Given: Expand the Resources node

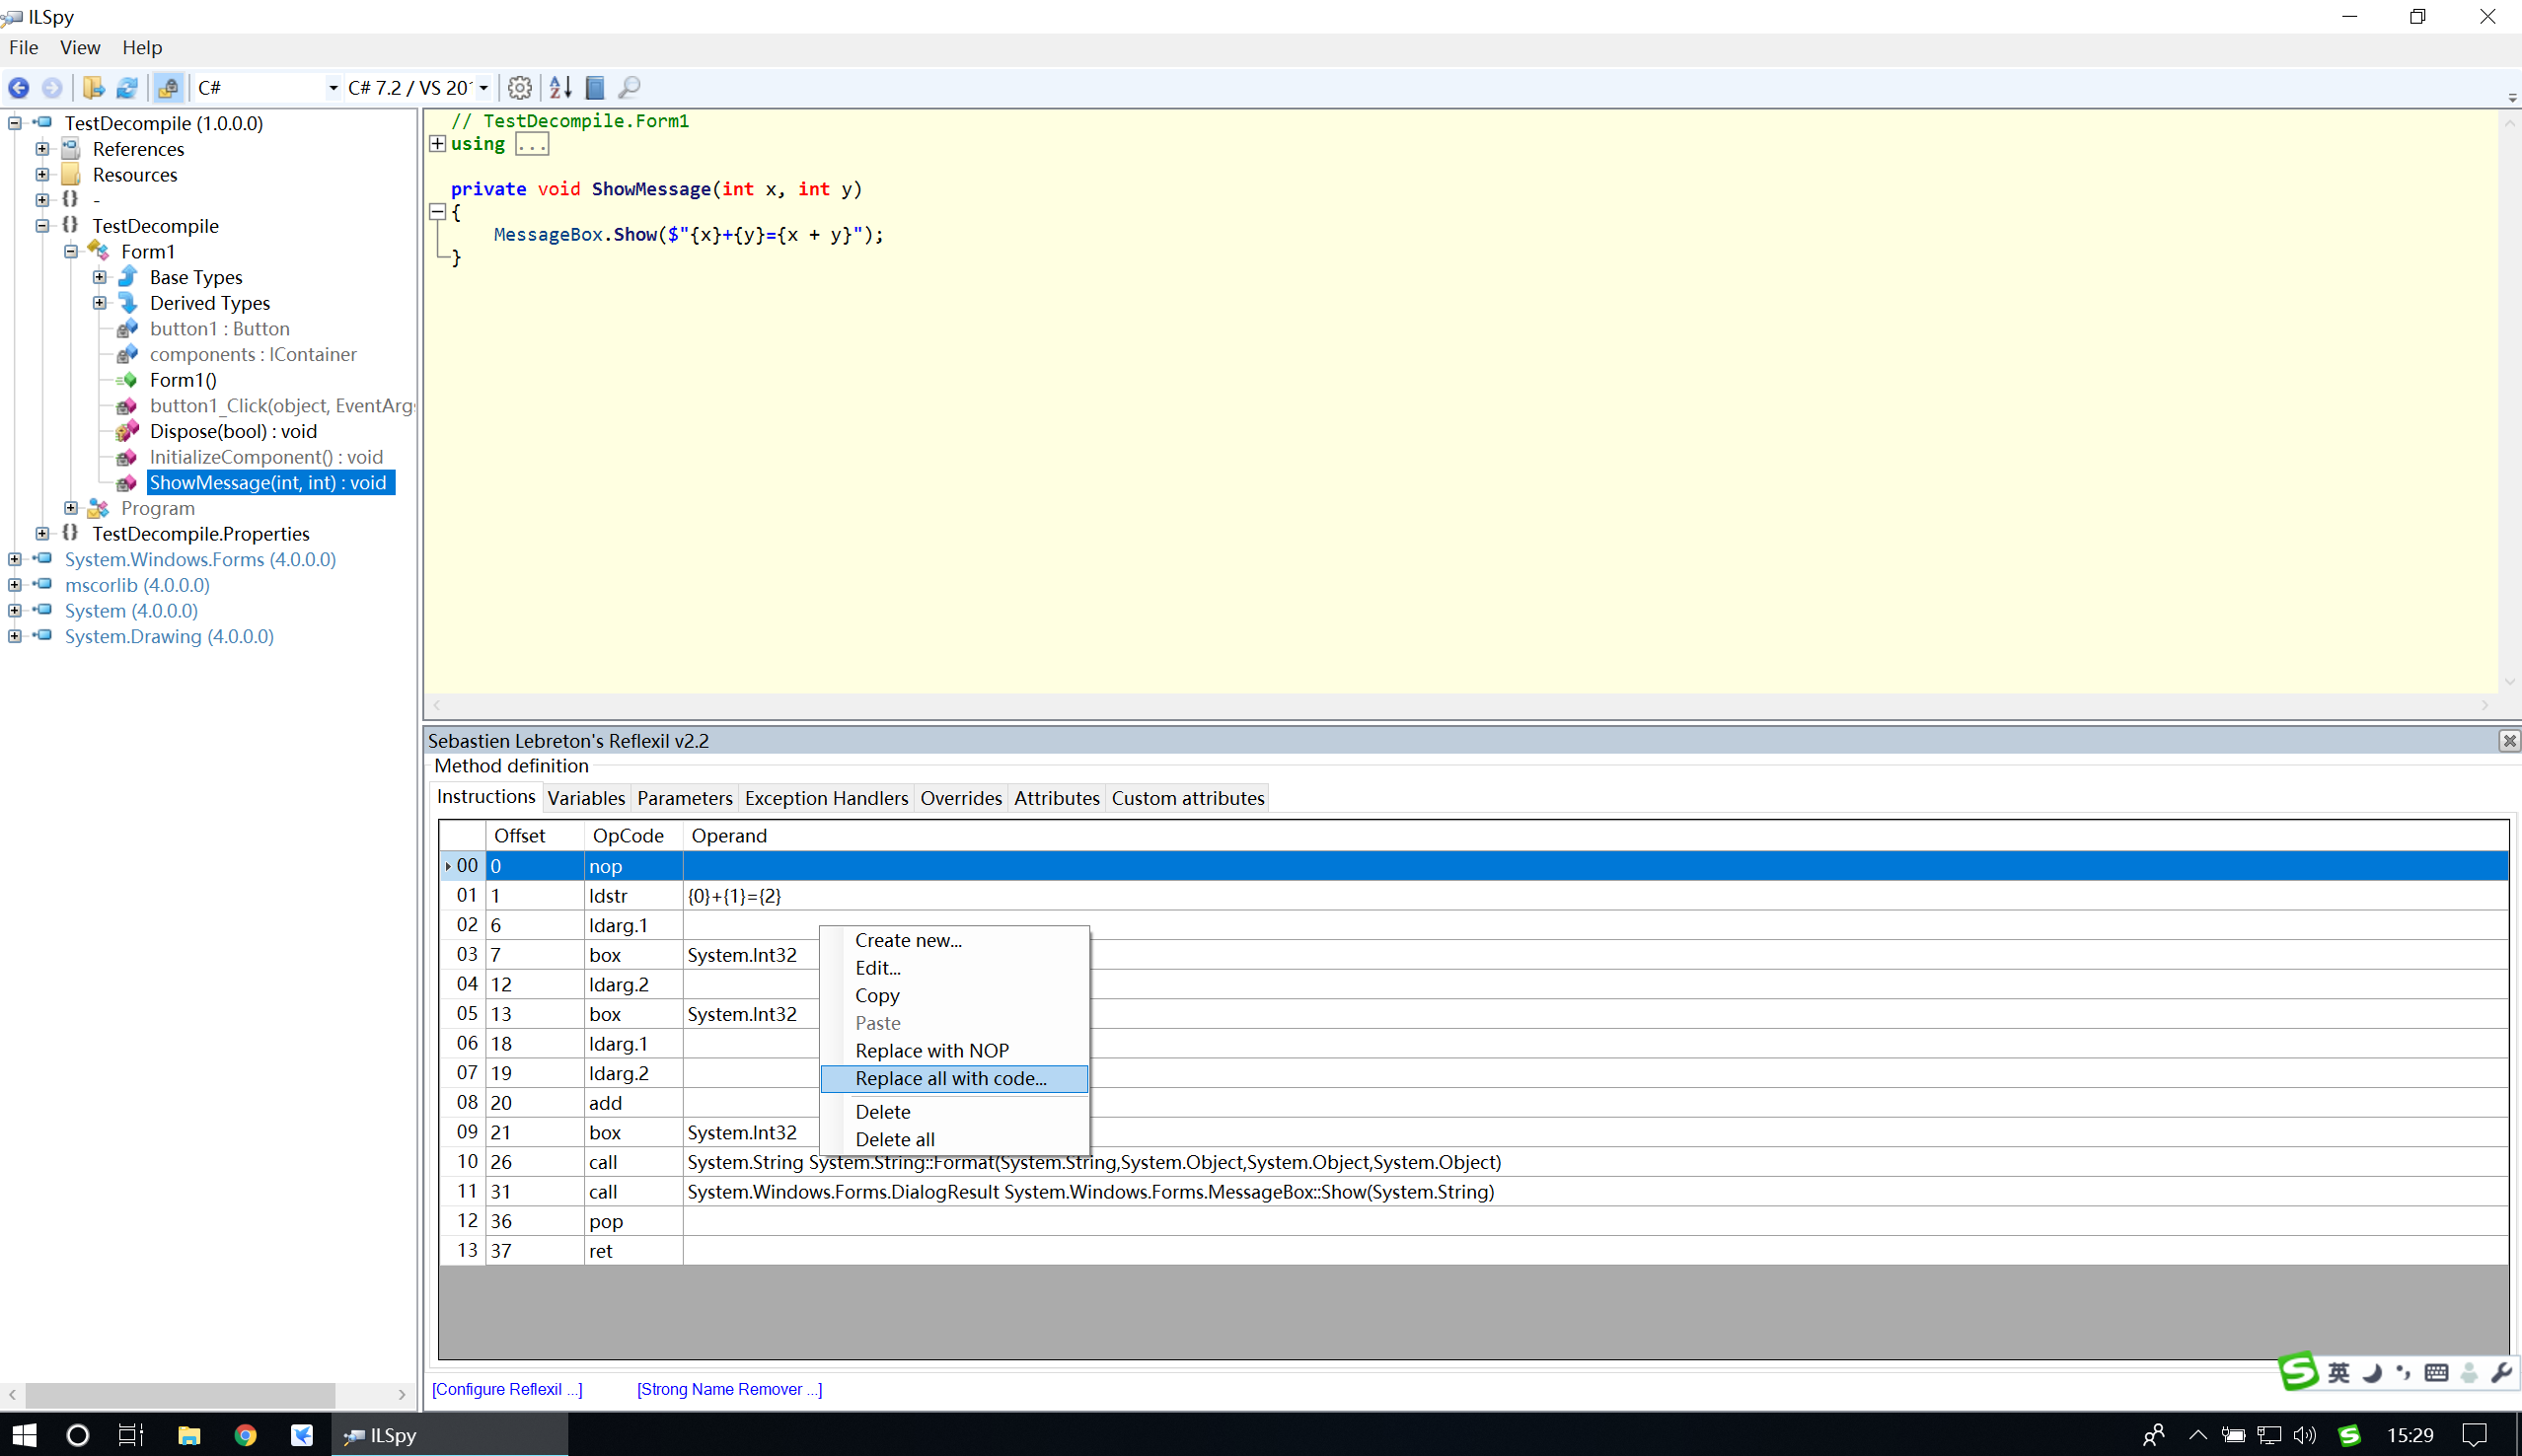Looking at the screenshot, I should (42, 174).
